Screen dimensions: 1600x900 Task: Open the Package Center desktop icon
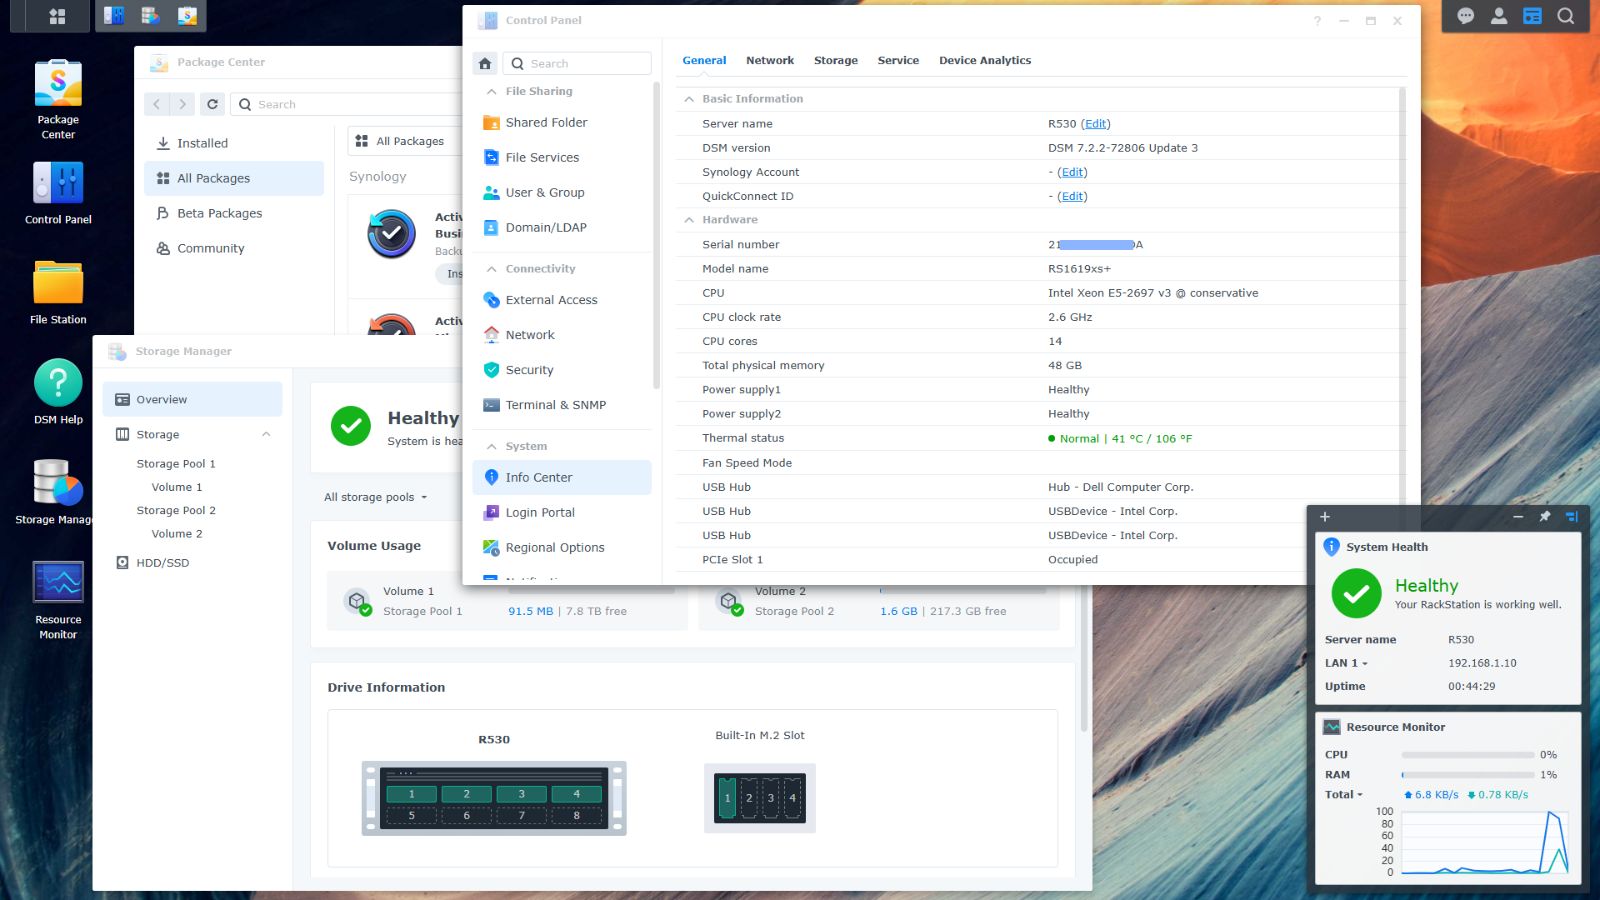point(58,99)
